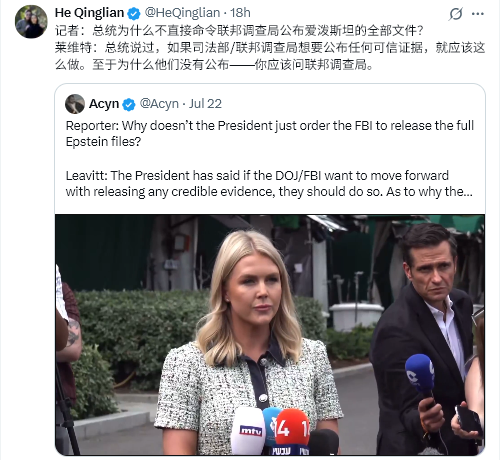Screen dimensions: 501x460
Task: Open the He Qinglian display name link
Action: click(x=89, y=13)
